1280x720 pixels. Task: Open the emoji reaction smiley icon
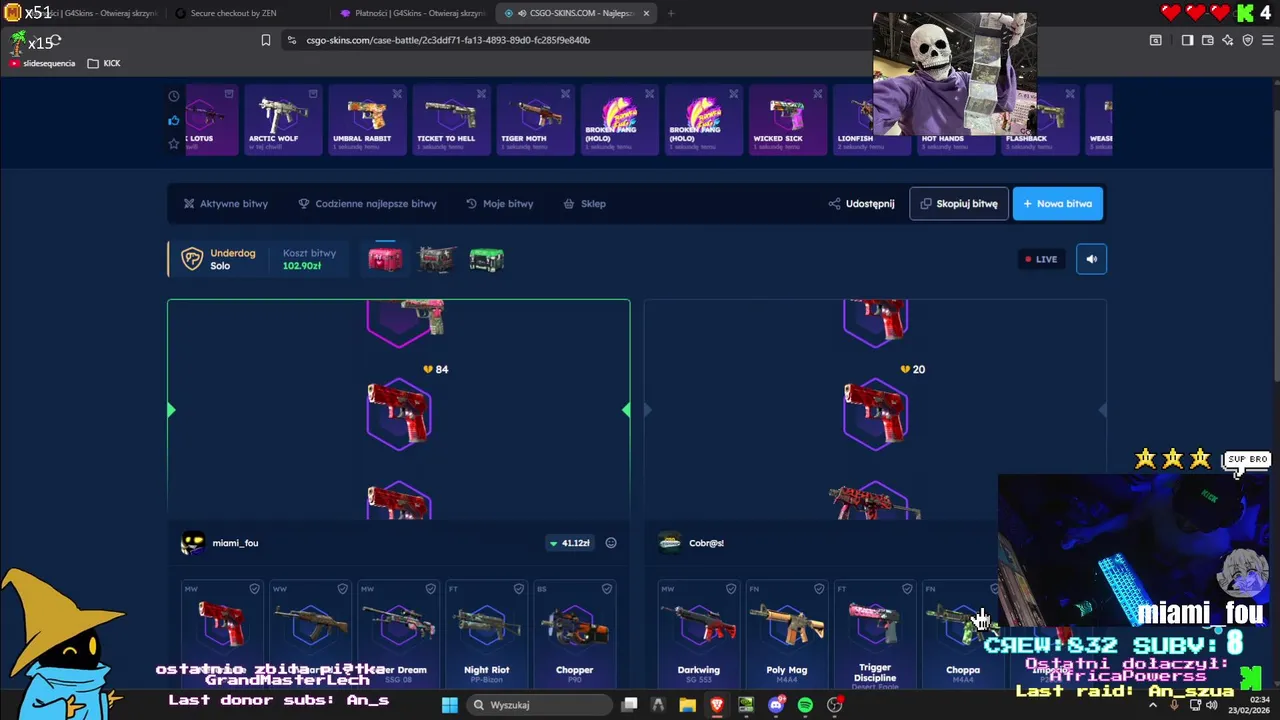(x=611, y=543)
